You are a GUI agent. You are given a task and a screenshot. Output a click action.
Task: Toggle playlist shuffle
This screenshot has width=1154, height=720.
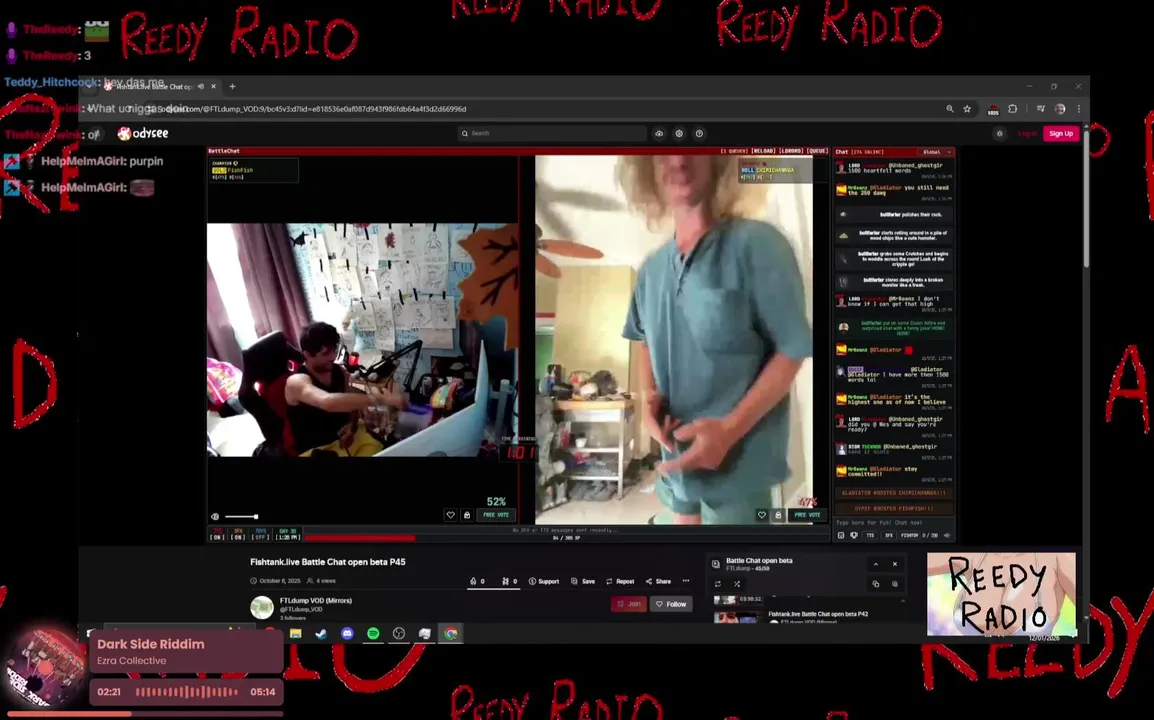(x=737, y=584)
